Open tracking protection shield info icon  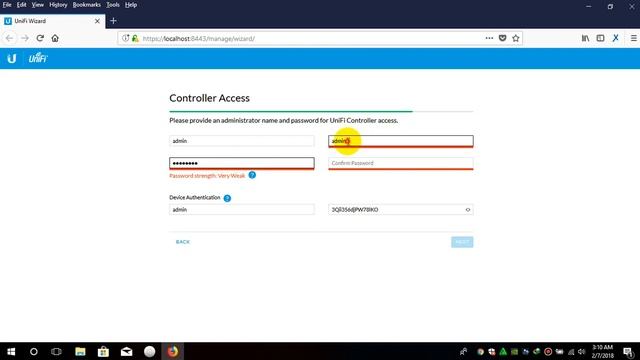[x=126, y=38]
